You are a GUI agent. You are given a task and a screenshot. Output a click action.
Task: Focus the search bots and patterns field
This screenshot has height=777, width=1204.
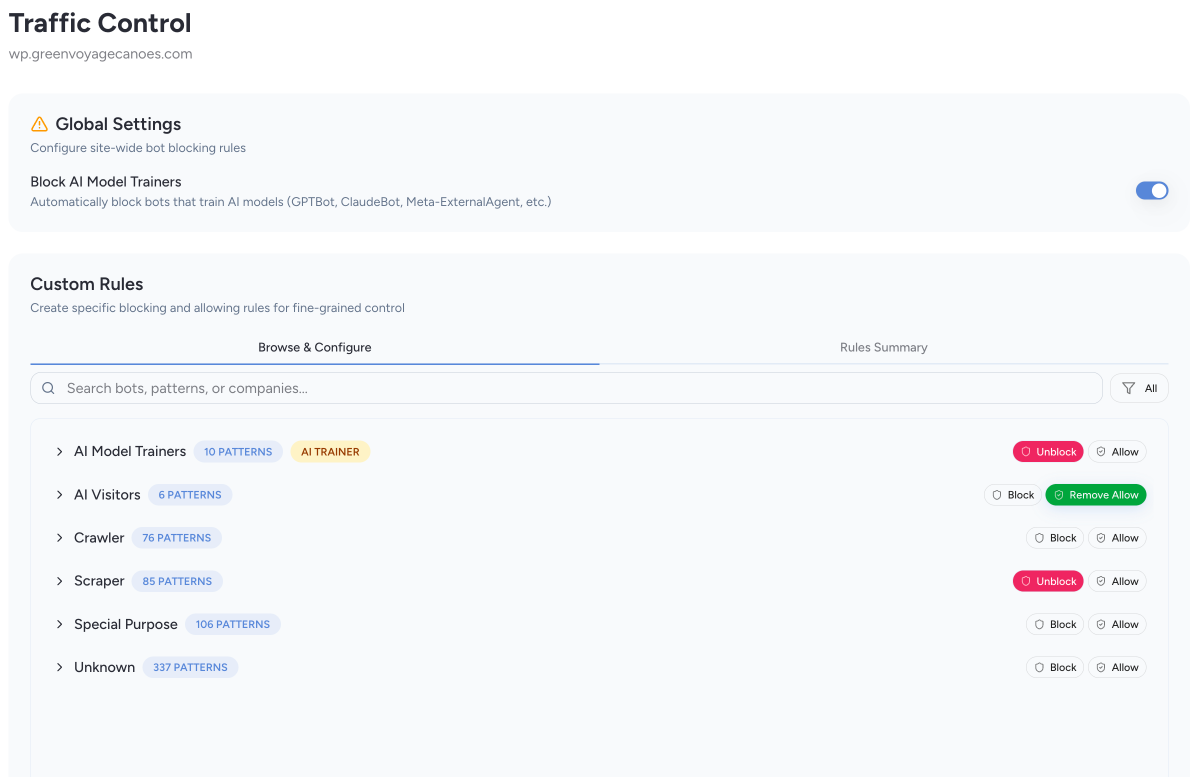570,388
